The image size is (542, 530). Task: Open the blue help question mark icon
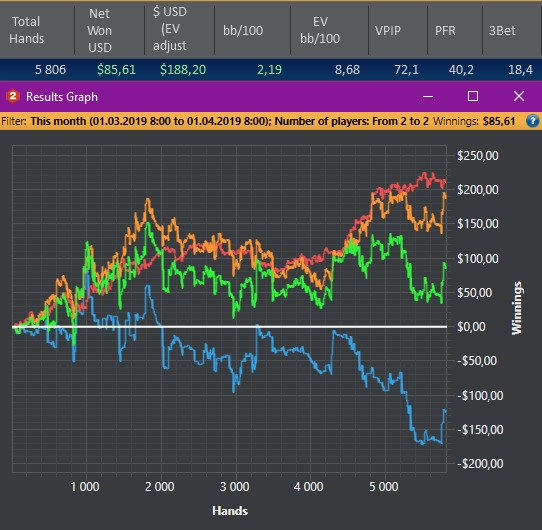[532, 121]
